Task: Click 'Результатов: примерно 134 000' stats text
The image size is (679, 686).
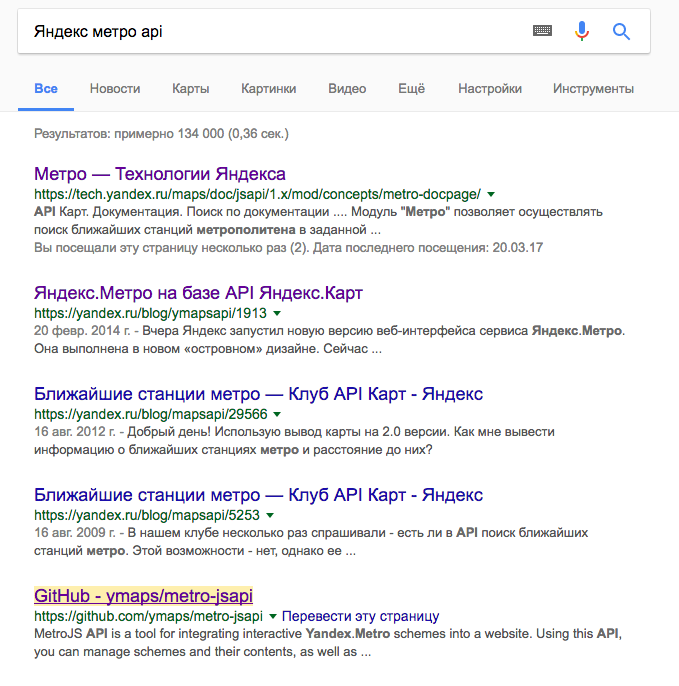Action: pos(161,133)
